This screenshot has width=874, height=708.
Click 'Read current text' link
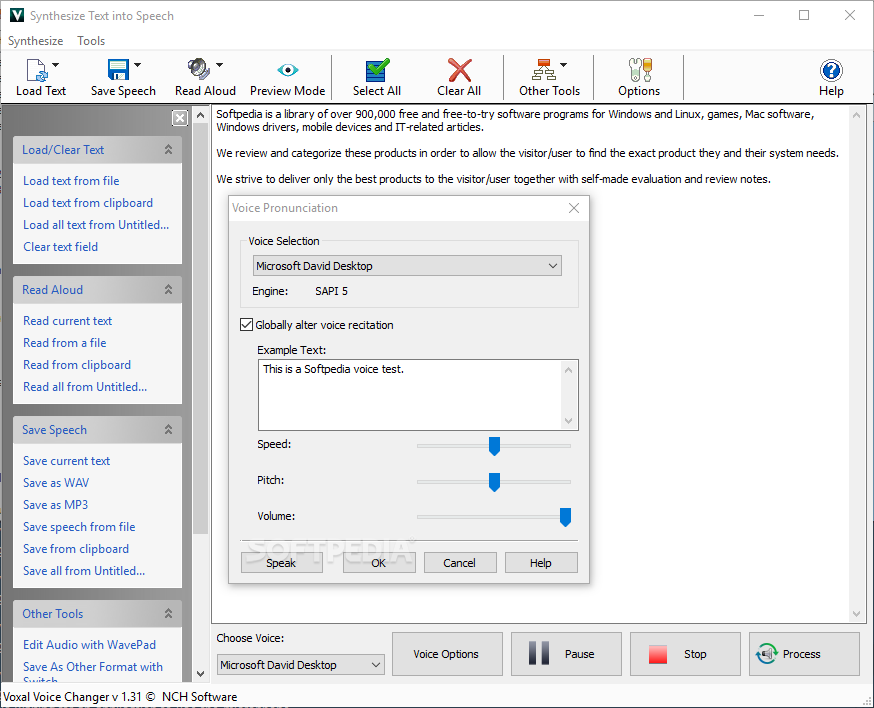pos(67,321)
